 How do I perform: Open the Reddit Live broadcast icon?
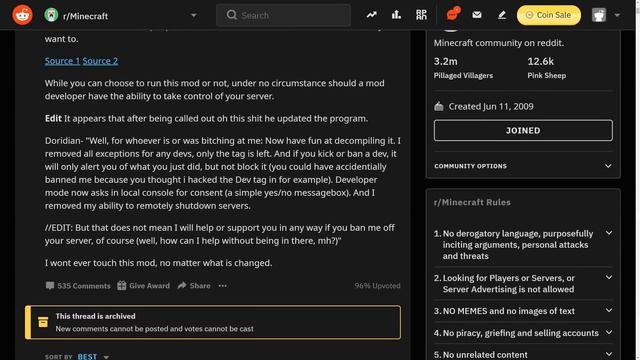[421, 15]
